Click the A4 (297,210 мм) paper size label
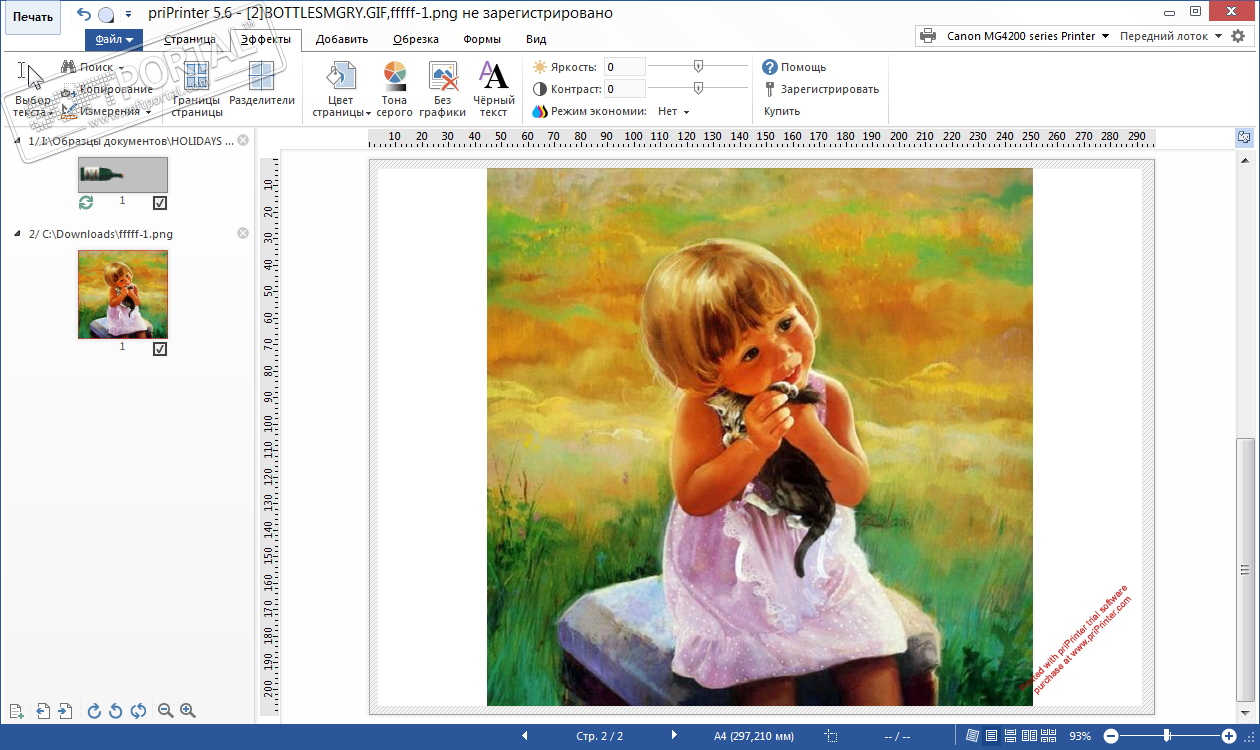 click(754, 736)
